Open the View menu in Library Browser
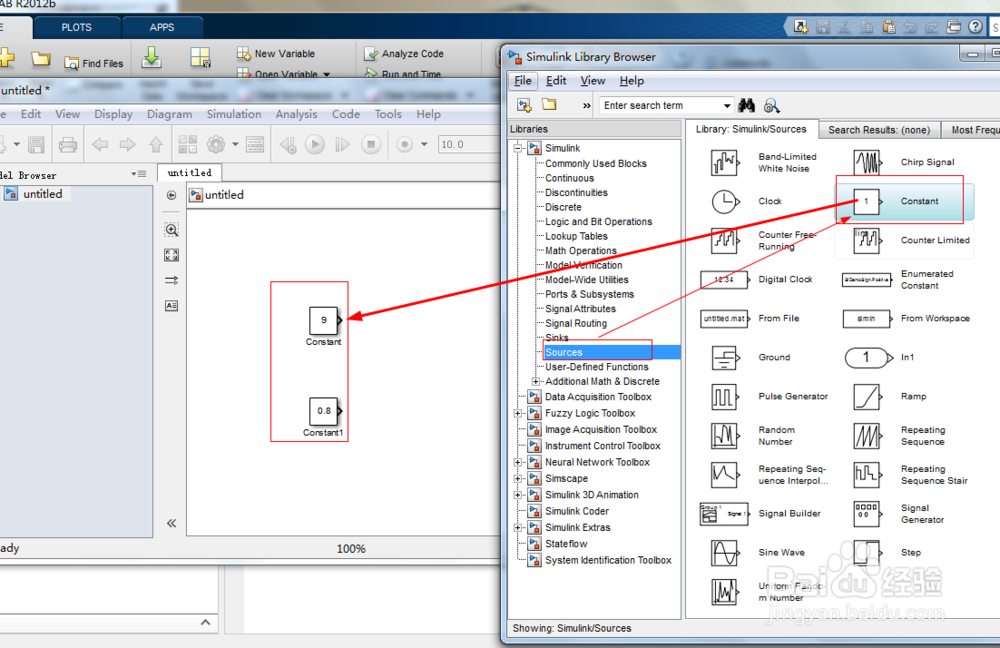The width and height of the screenshot is (1000, 648). [x=592, y=81]
